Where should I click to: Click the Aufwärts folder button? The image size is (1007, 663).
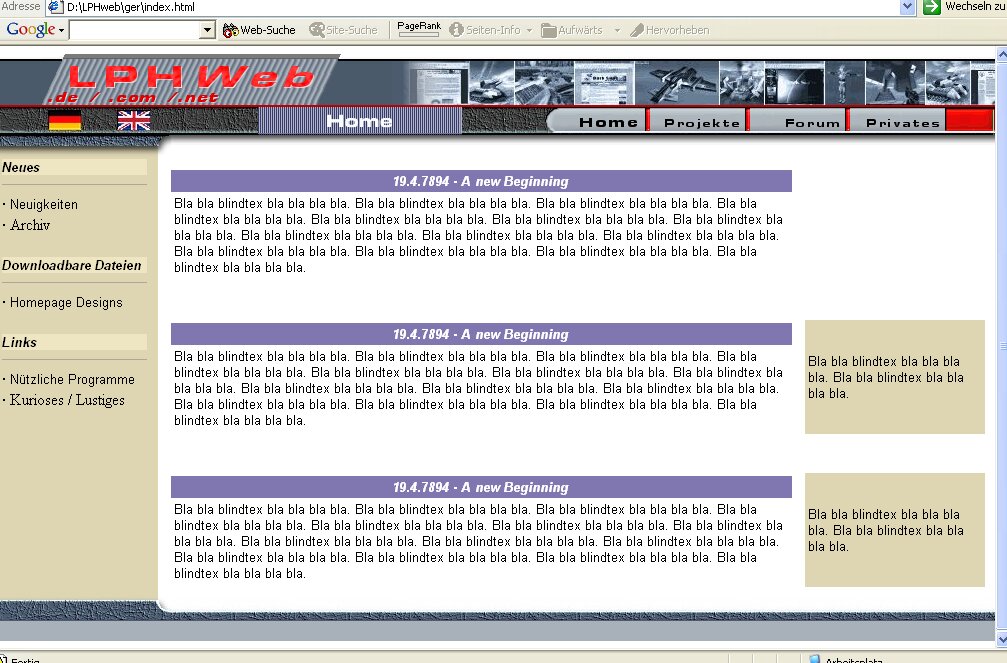(x=572, y=30)
